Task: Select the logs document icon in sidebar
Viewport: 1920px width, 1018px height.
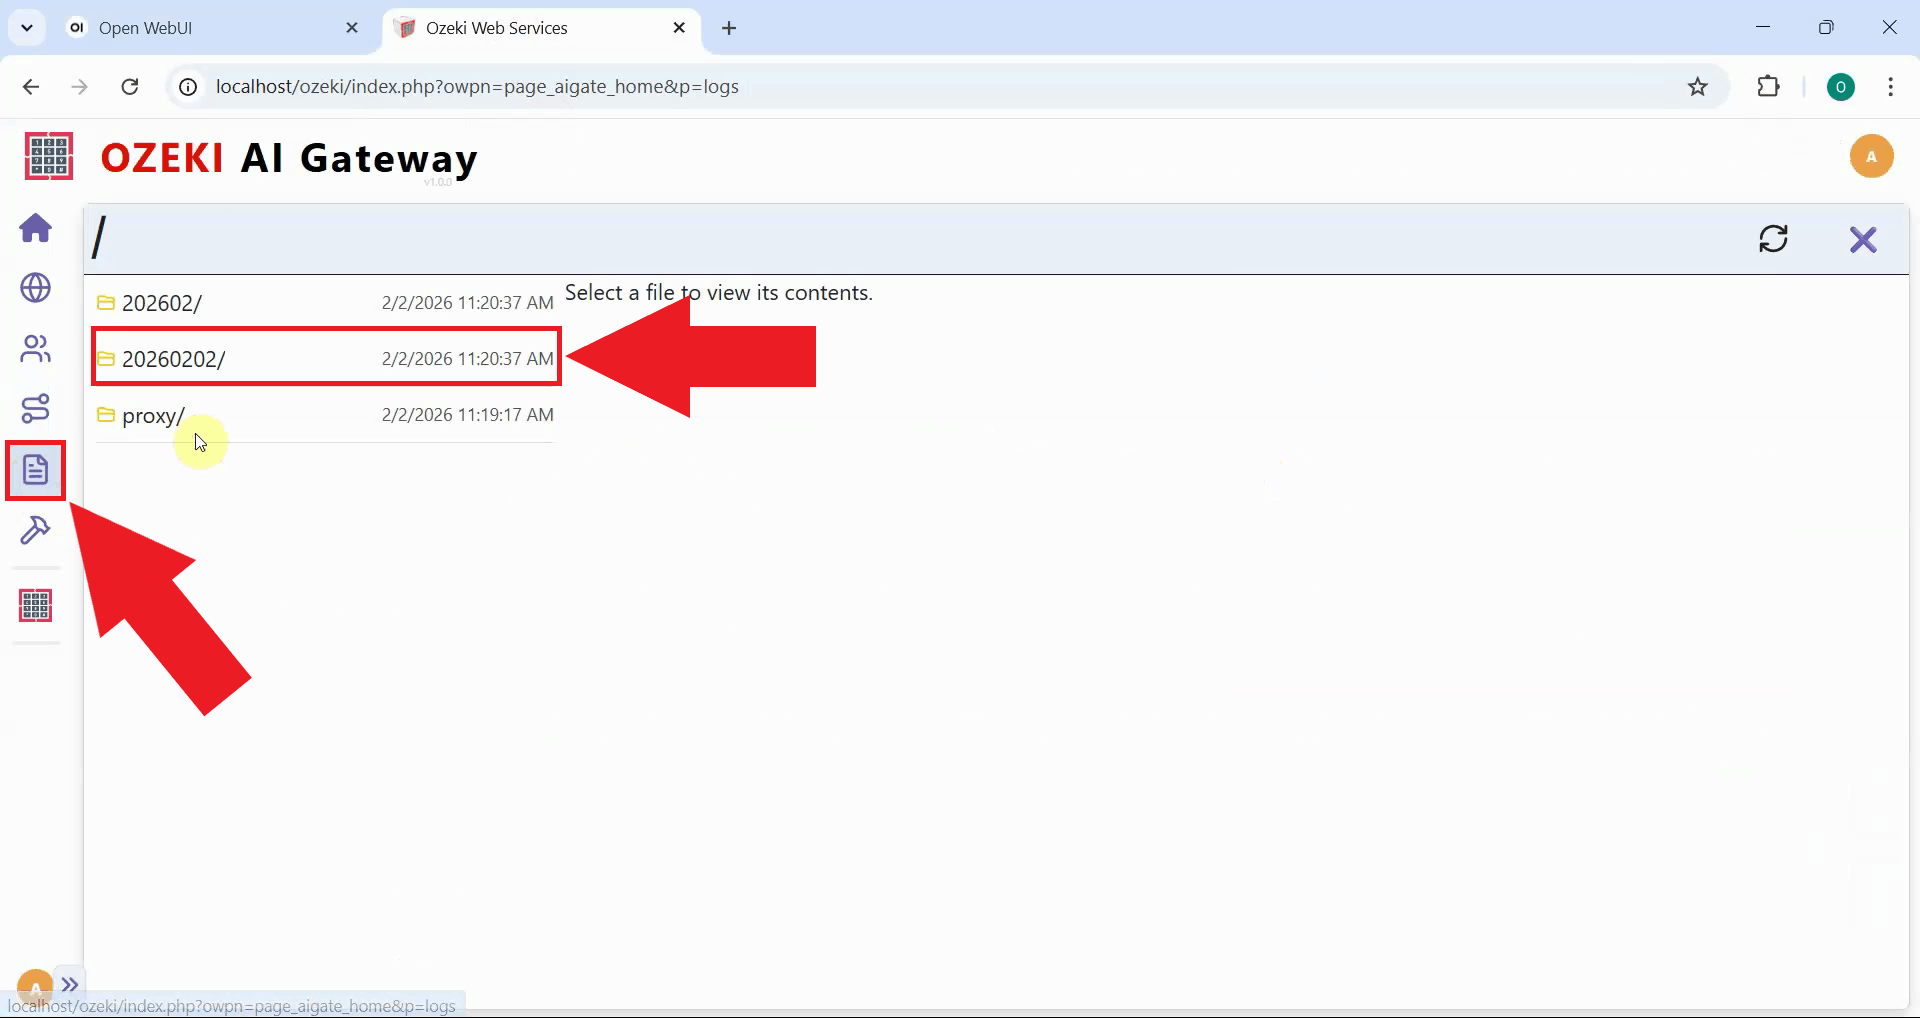Action: click(35, 469)
